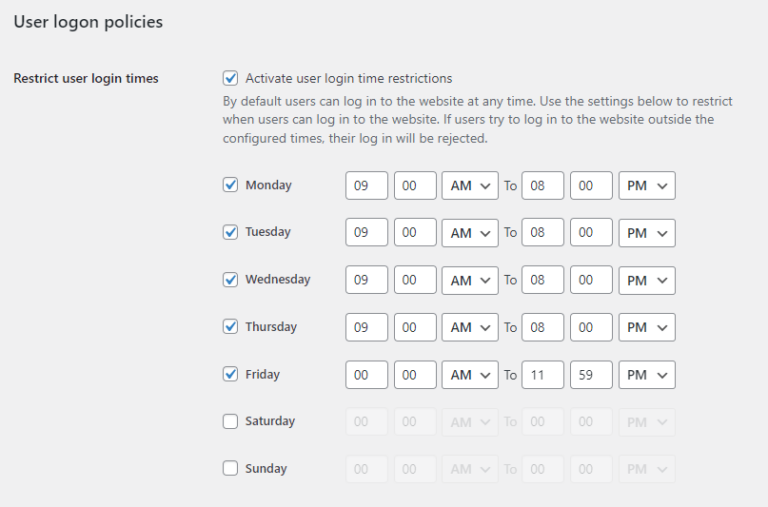Open Wednesday start AM dropdown
The image size is (768, 507).
click(x=470, y=280)
